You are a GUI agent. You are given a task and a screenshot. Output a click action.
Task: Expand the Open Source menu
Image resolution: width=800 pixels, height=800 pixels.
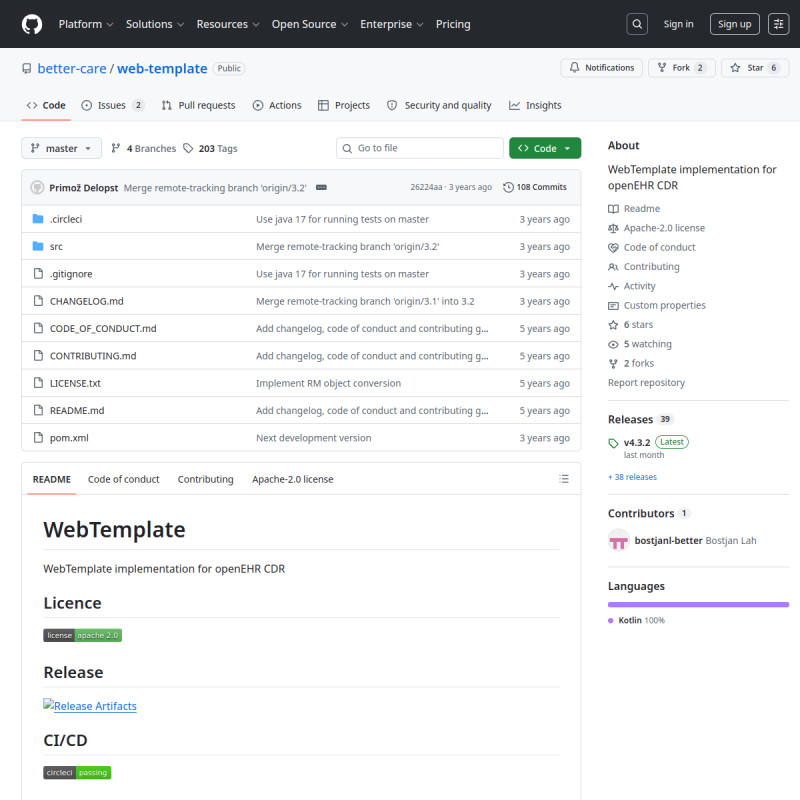pyautogui.click(x=310, y=24)
